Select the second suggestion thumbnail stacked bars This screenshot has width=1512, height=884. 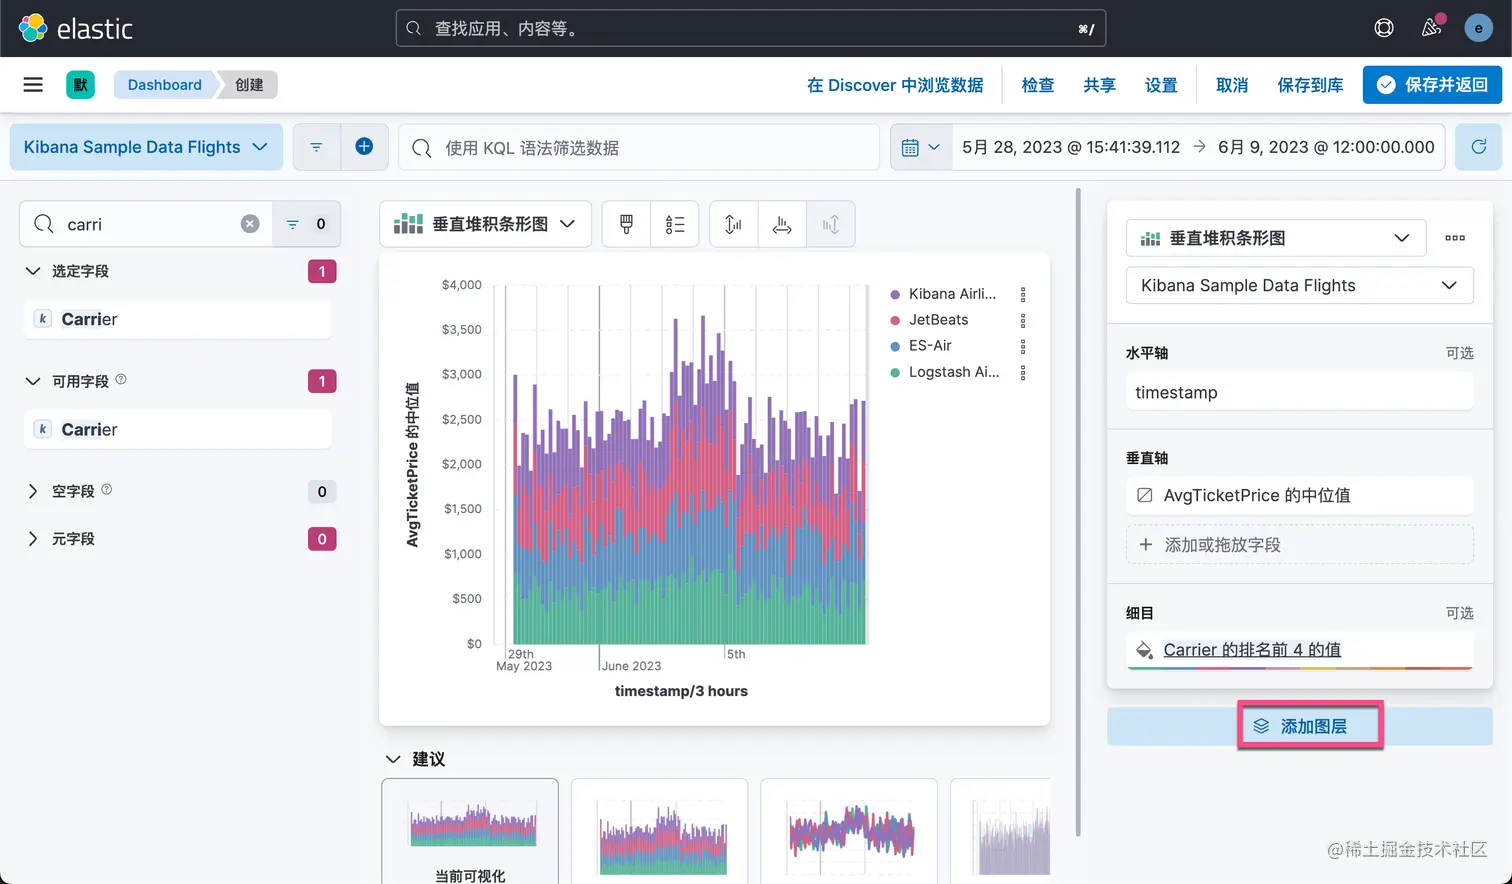[660, 831]
